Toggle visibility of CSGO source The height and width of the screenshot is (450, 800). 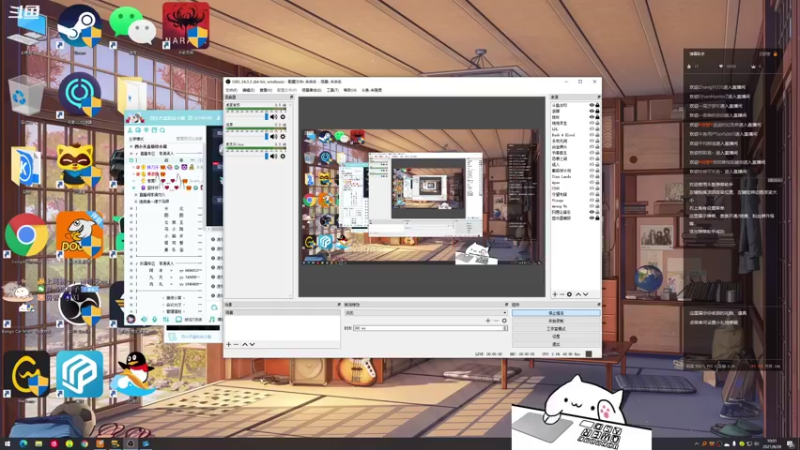pos(592,188)
